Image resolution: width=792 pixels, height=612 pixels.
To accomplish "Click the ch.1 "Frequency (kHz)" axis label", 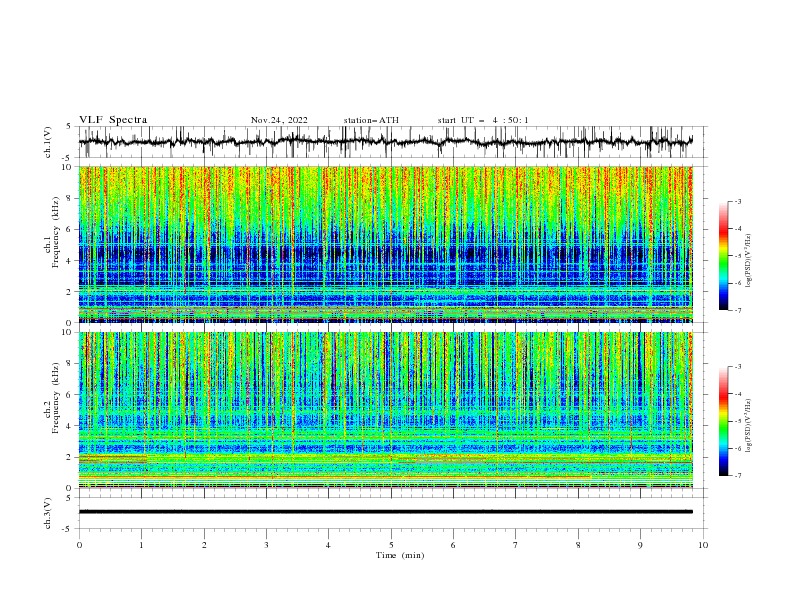I will coord(56,233).
